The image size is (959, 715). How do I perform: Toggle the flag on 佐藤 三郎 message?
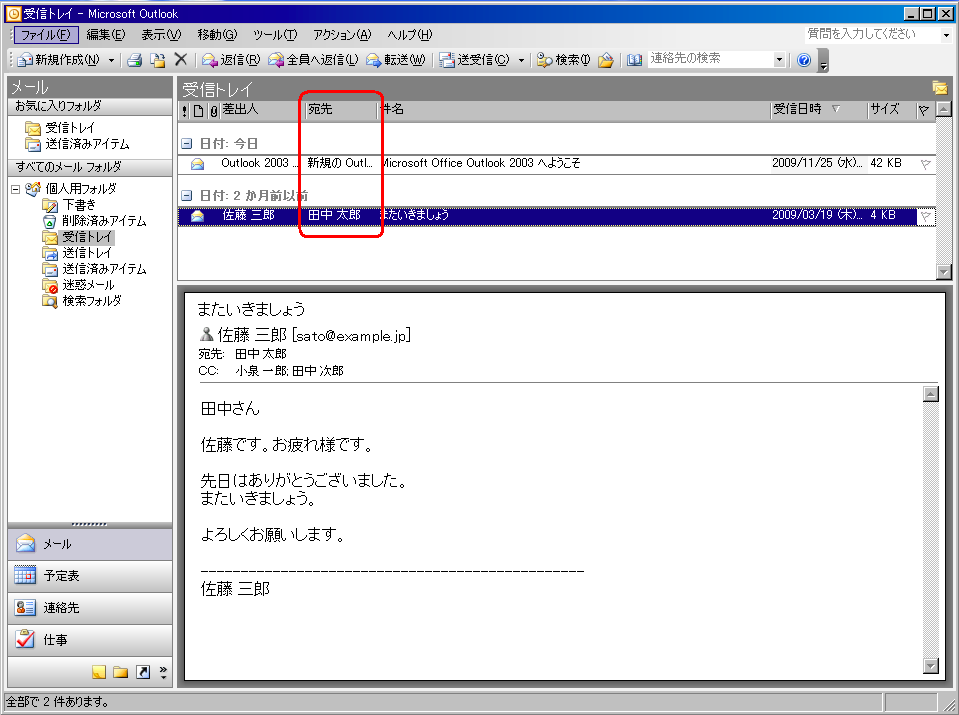click(x=925, y=216)
